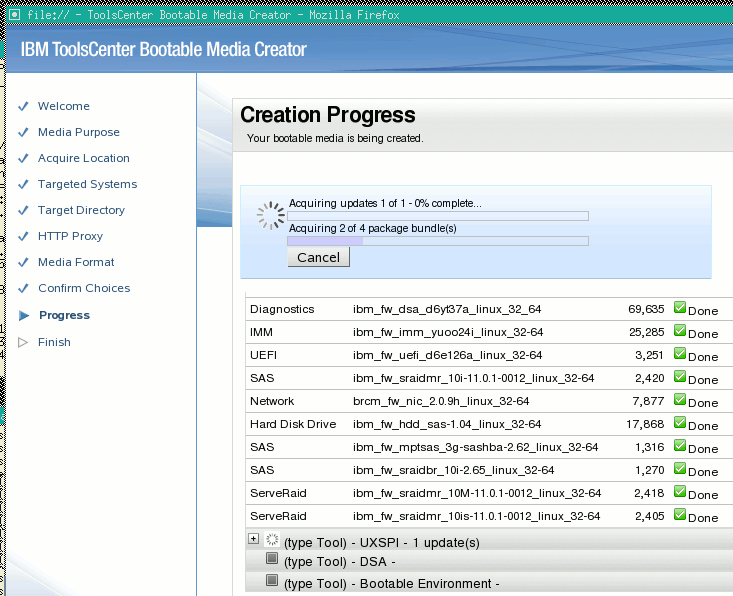The height and width of the screenshot is (596, 733).
Task: Click the checkmark icon beside Media Format
Action: (x=23, y=262)
